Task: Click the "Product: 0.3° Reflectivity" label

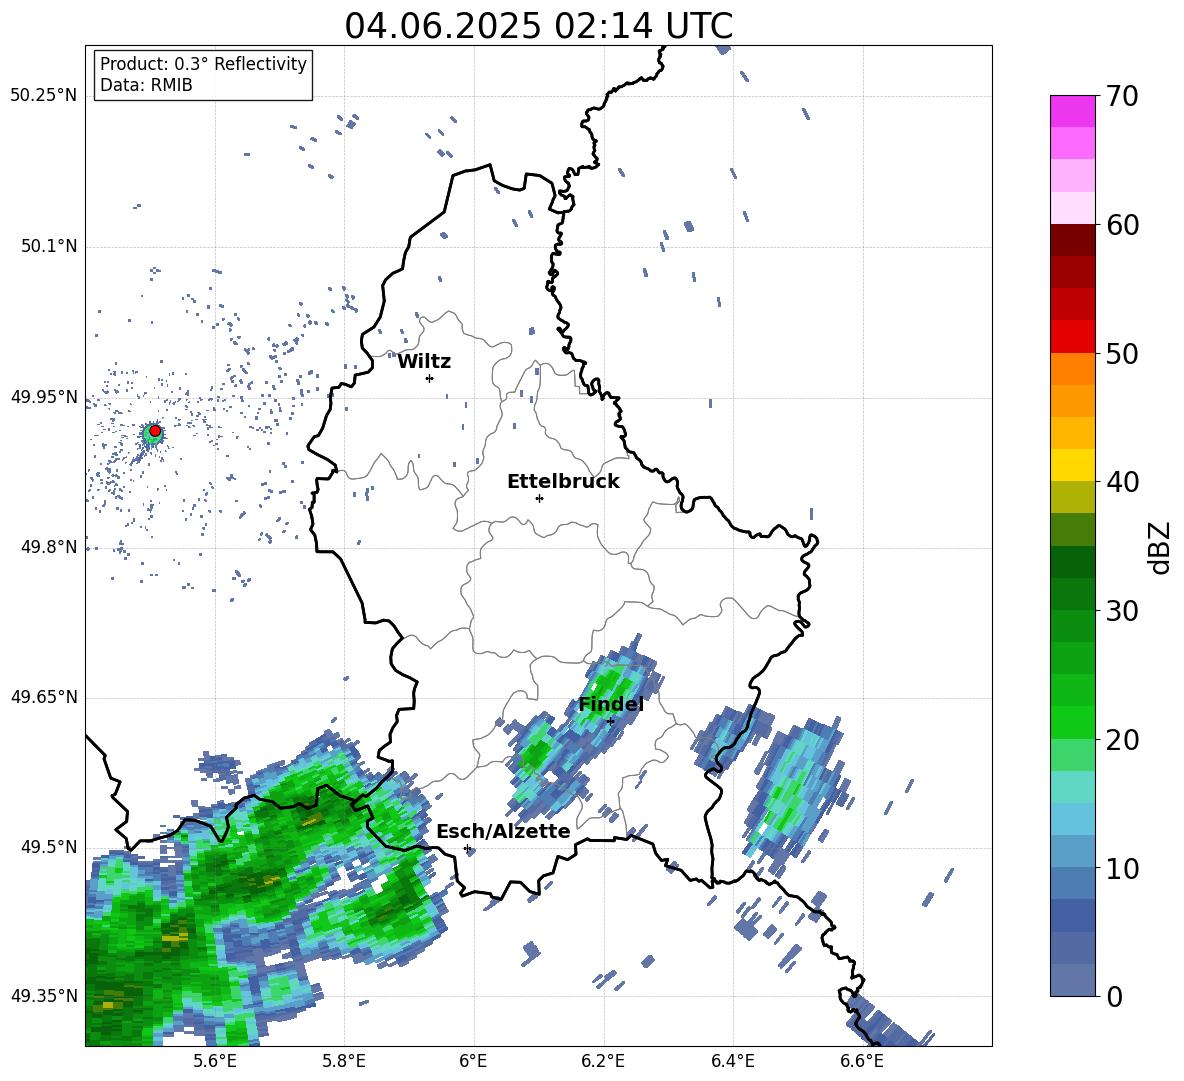Action: pos(203,63)
